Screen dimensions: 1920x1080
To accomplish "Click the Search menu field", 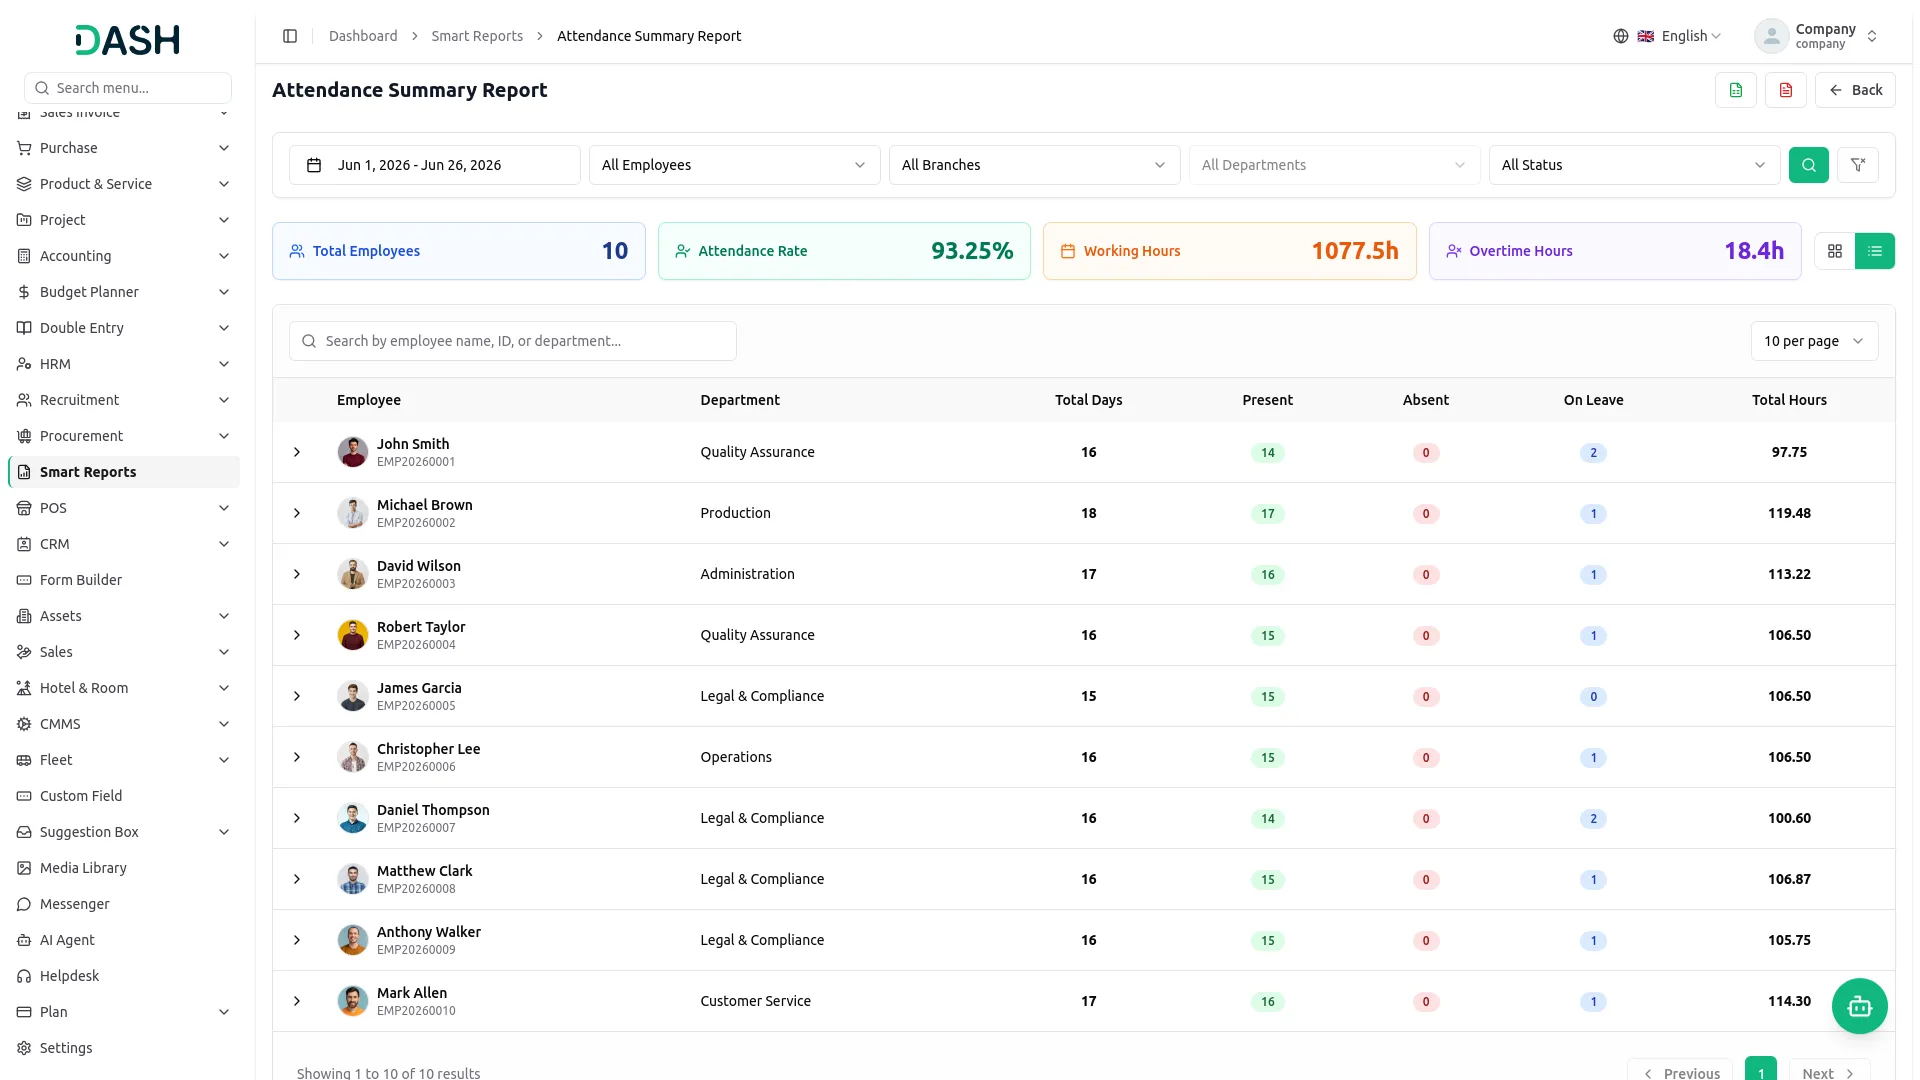I will click(128, 88).
